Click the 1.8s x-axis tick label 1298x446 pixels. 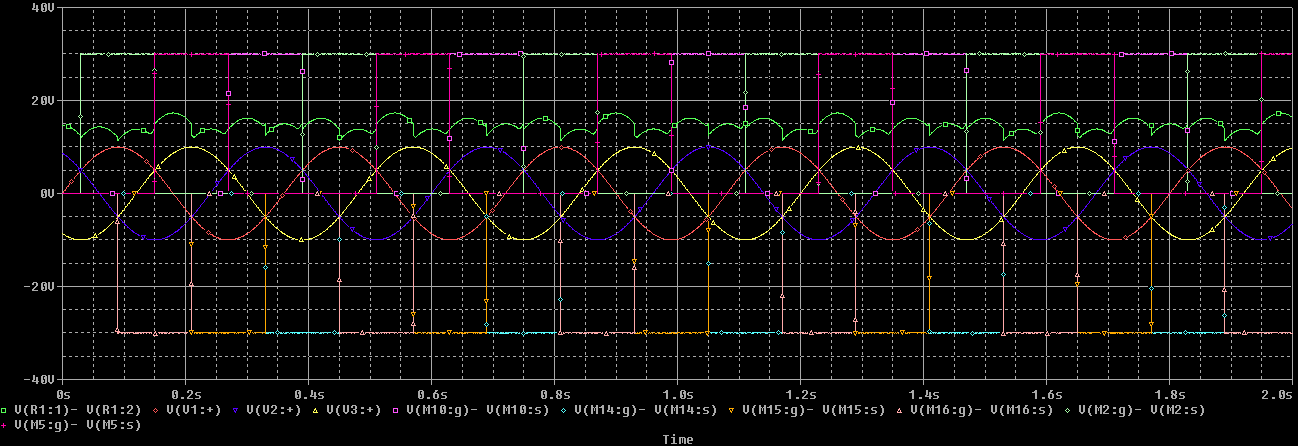coord(1170,395)
